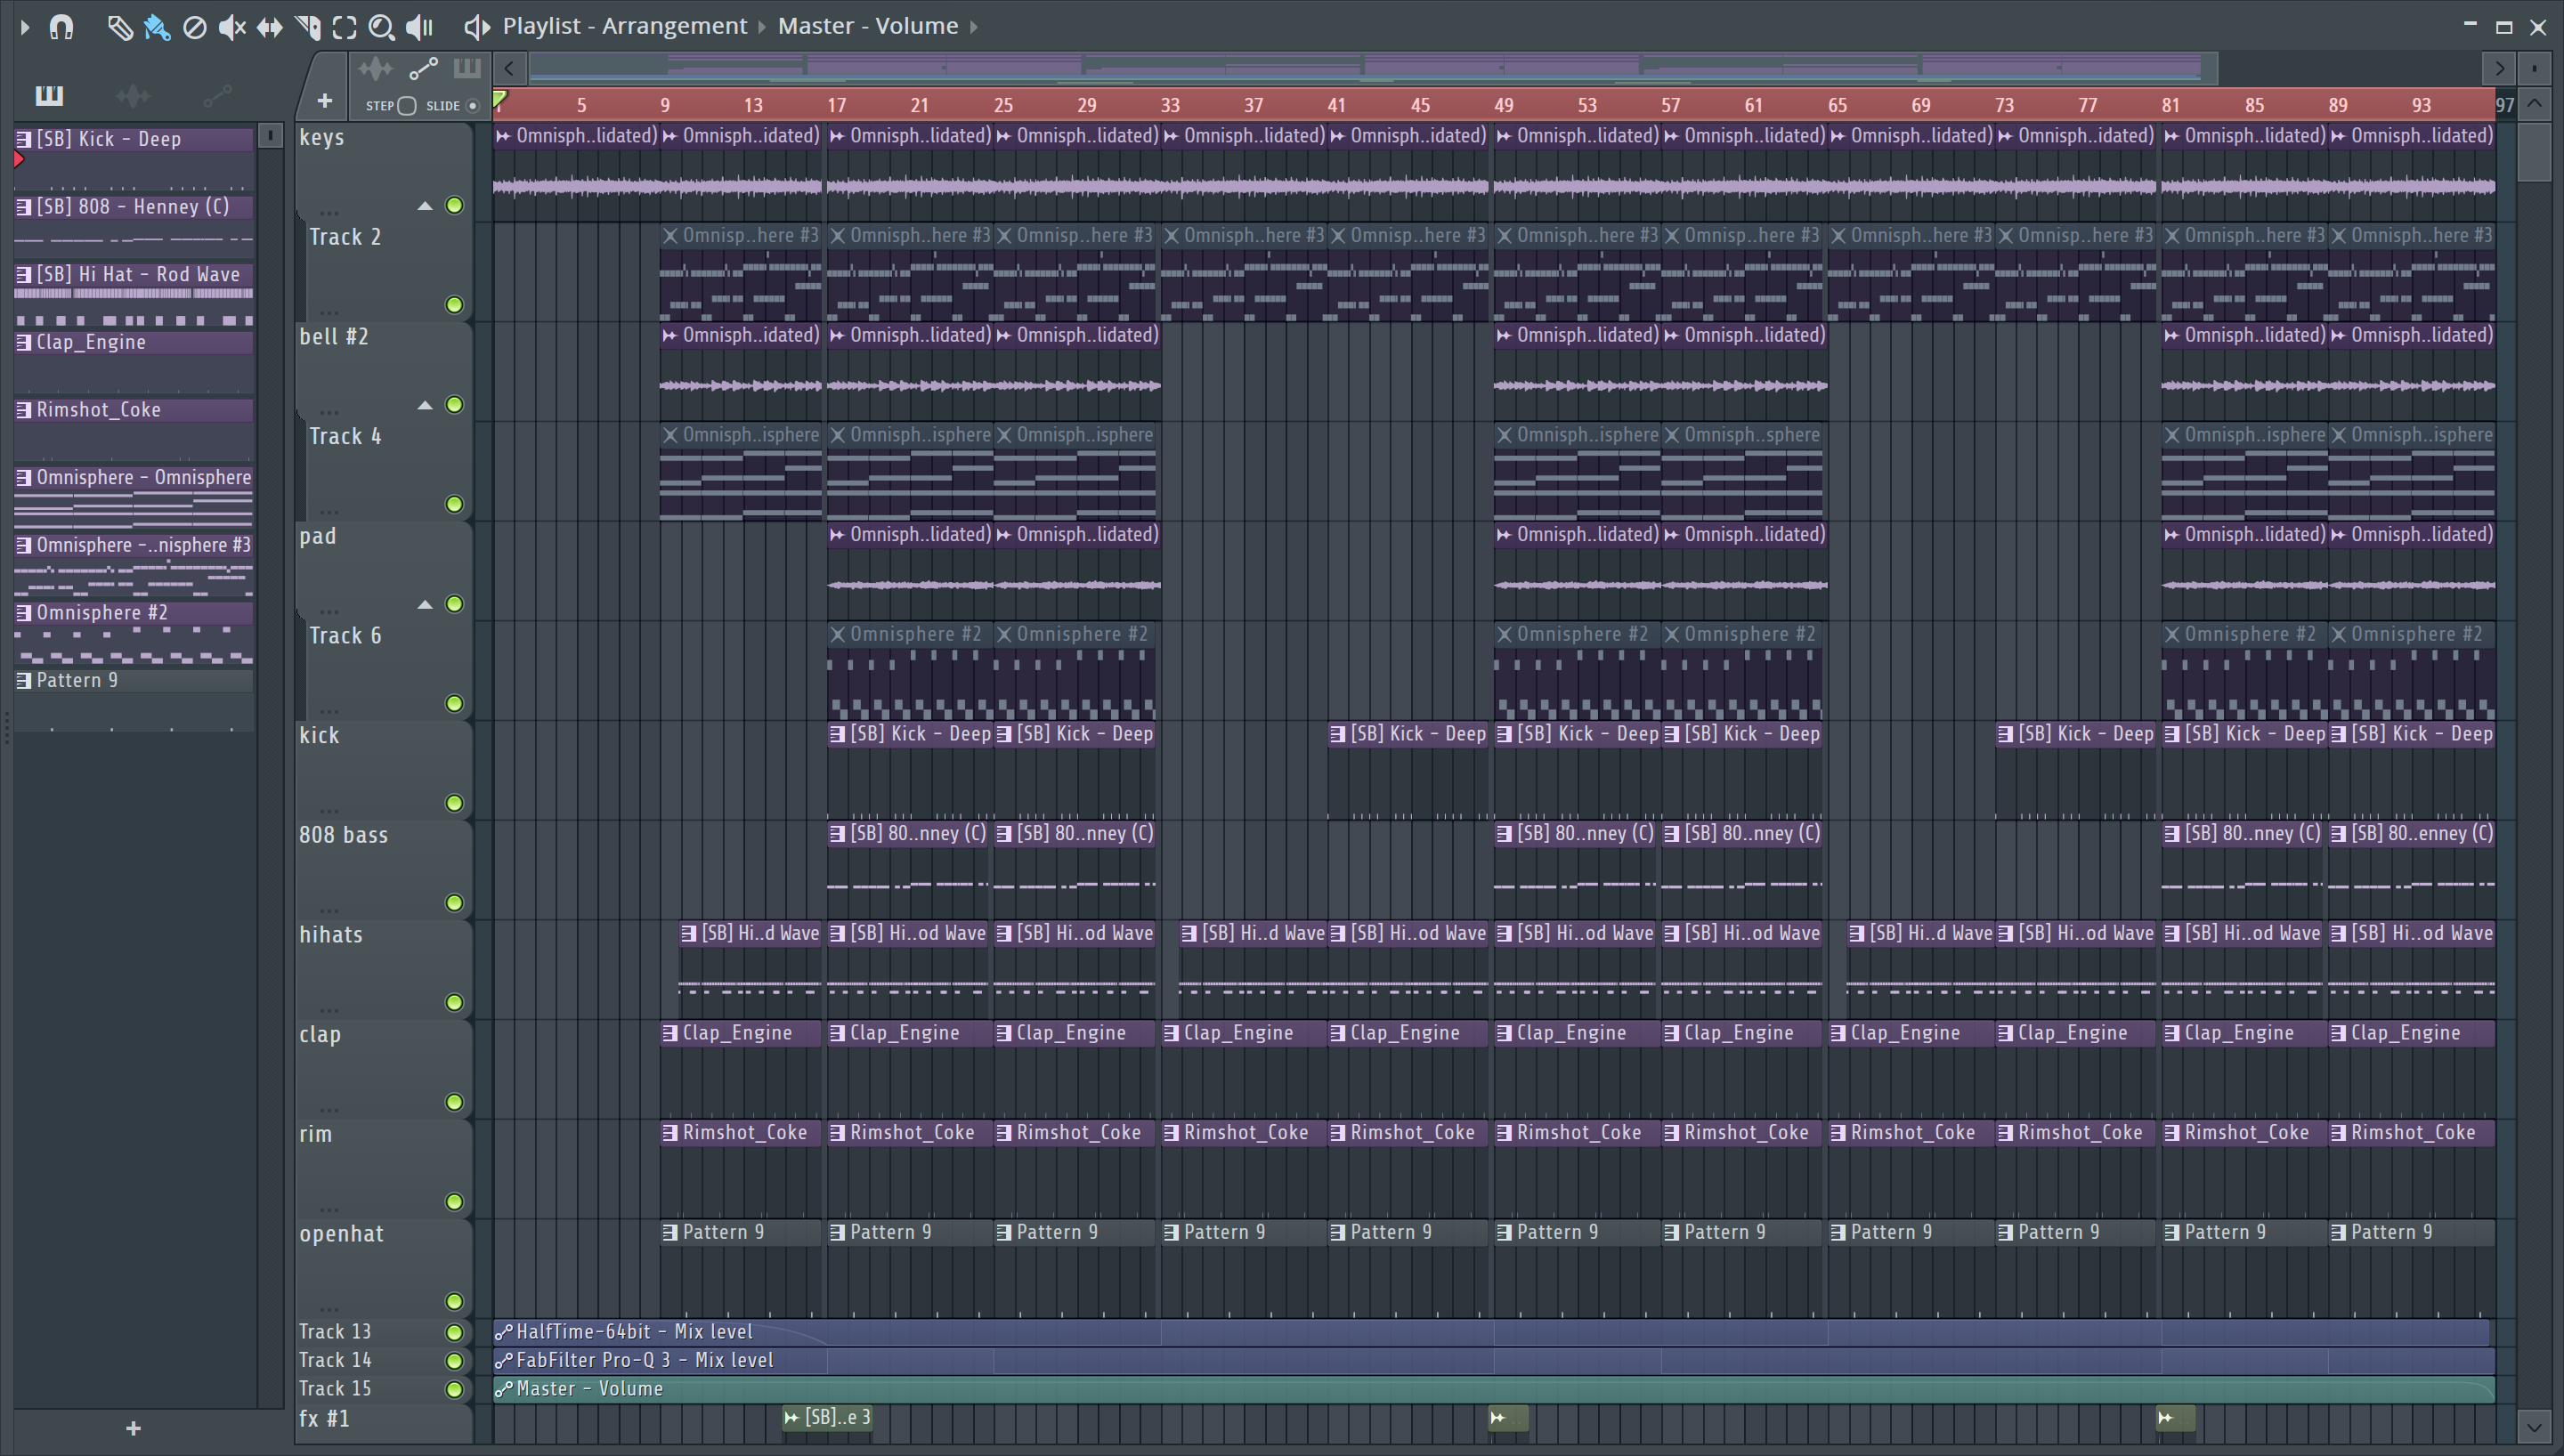Click the speaker icon beside Playlist title
This screenshot has height=1456, width=2564.
[x=477, y=27]
